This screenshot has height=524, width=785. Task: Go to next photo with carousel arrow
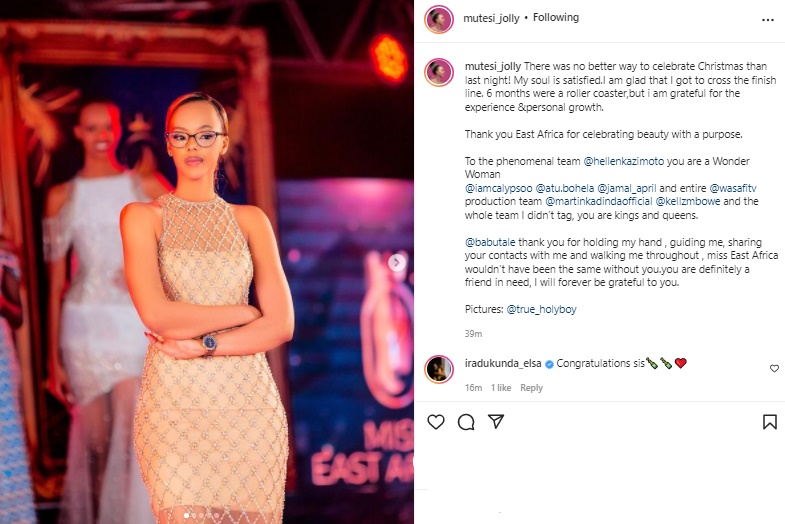397,262
